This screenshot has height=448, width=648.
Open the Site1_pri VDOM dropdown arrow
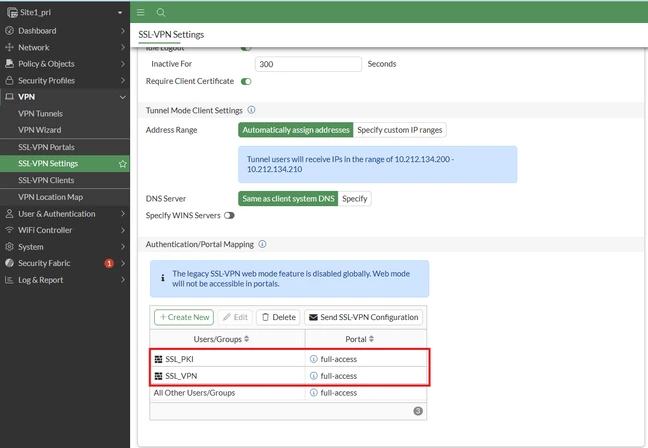point(120,13)
